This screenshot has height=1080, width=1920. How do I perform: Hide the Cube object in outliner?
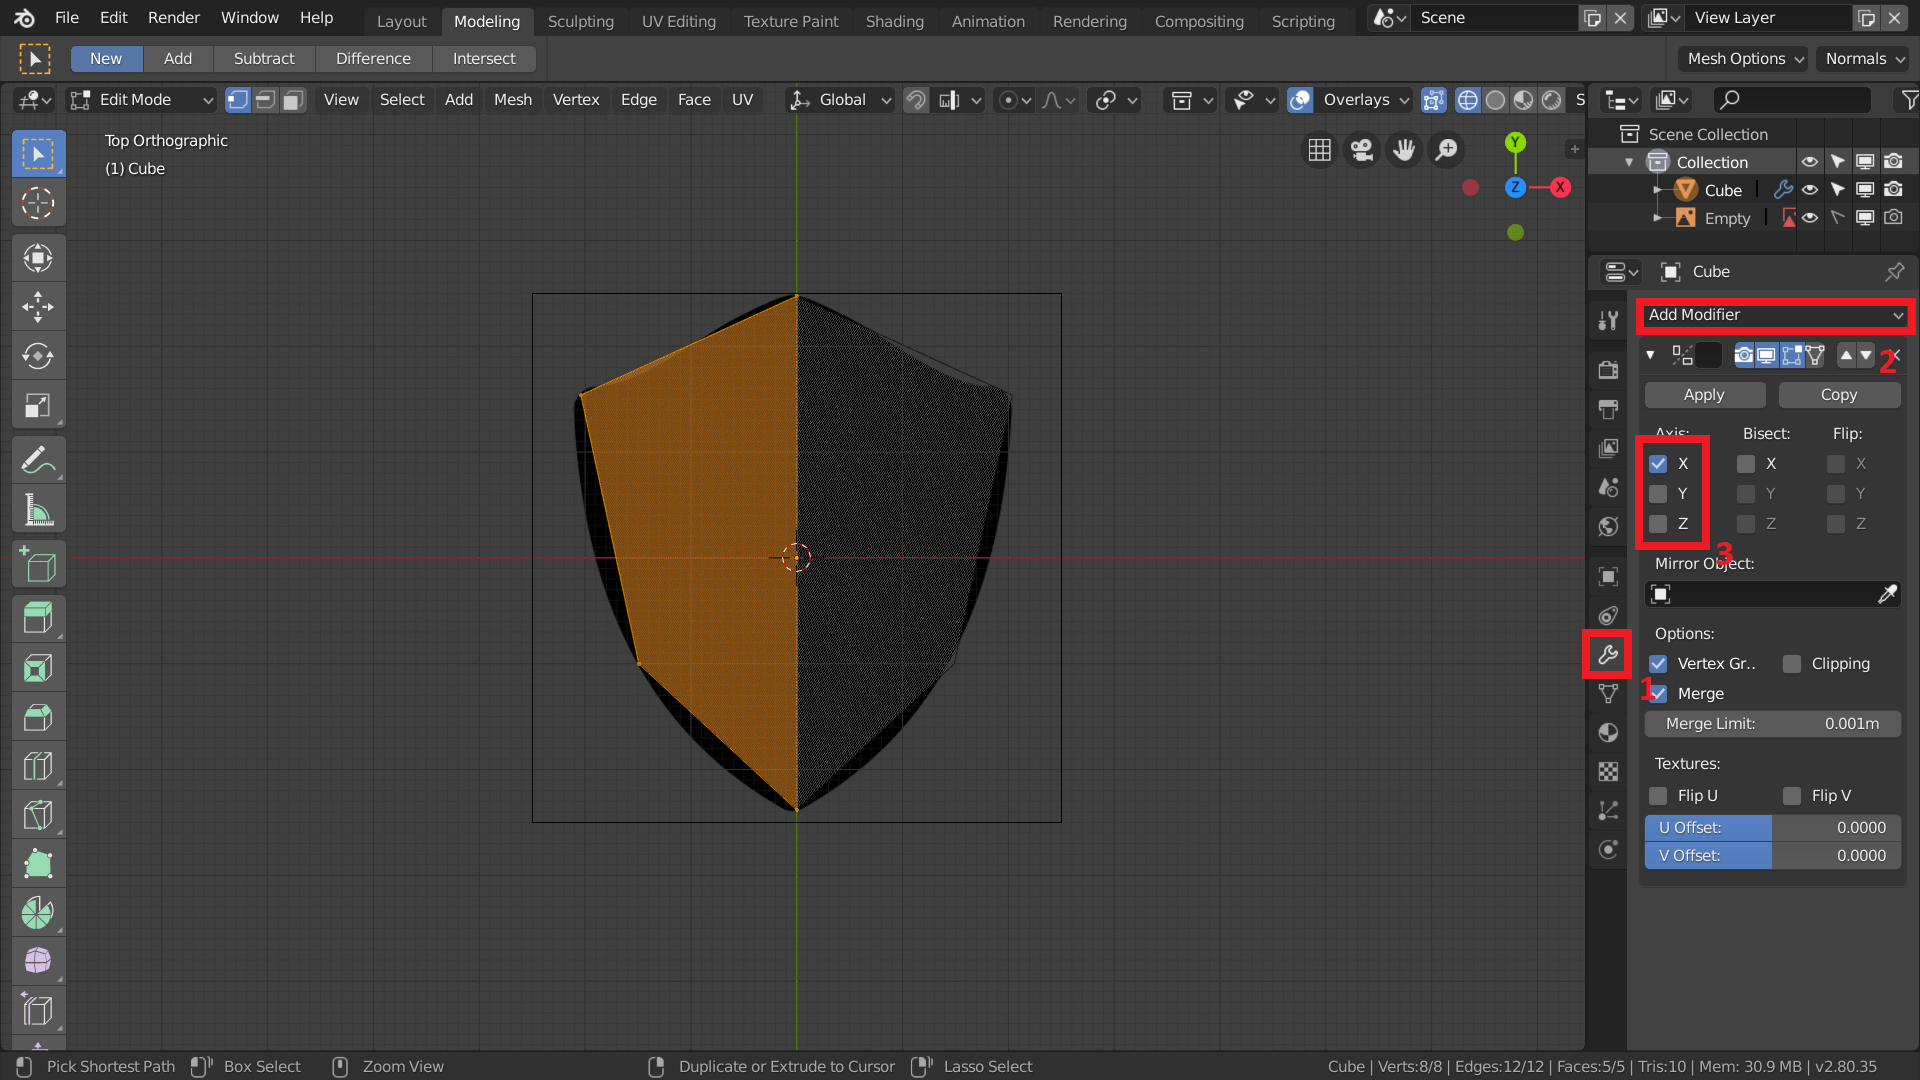pos(1810,190)
